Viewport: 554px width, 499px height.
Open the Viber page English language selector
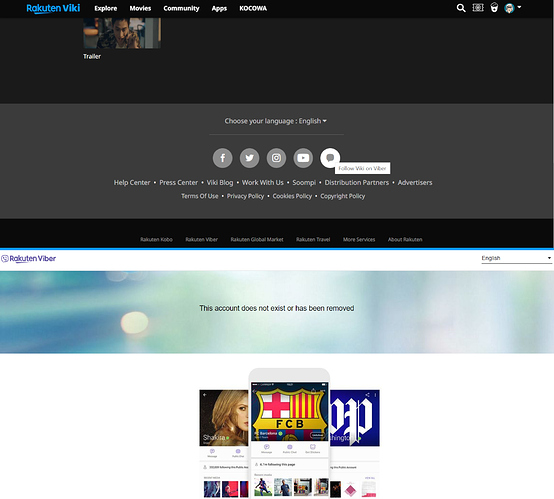coord(516,258)
